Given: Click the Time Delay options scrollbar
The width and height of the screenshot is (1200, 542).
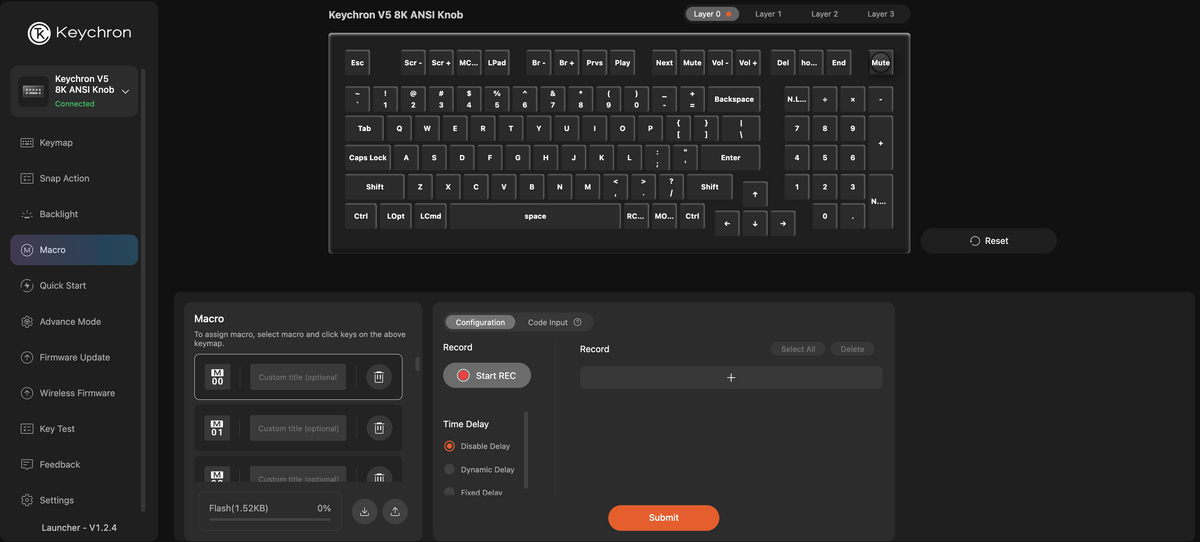Looking at the screenshot, I should point(526,450).
